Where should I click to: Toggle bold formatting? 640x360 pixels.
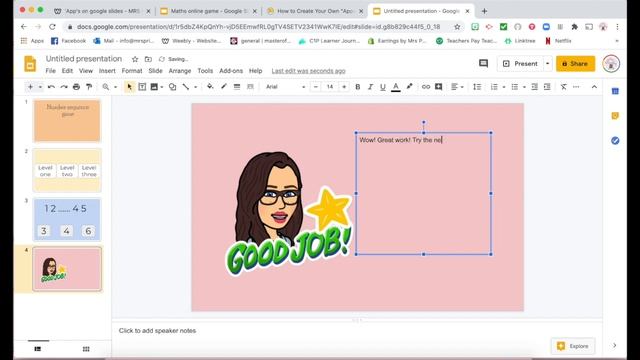coord(358,87)
